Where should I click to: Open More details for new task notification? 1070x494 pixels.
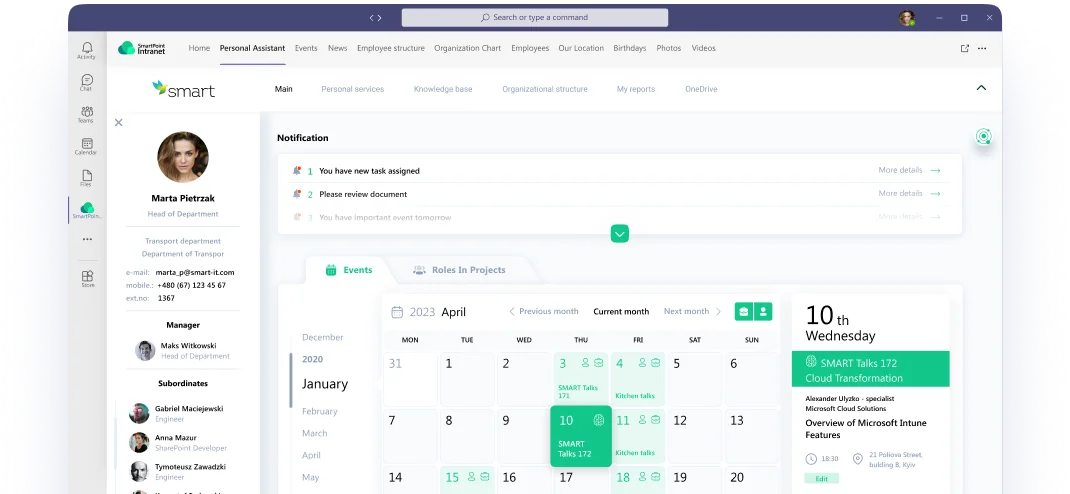[909, 170]
